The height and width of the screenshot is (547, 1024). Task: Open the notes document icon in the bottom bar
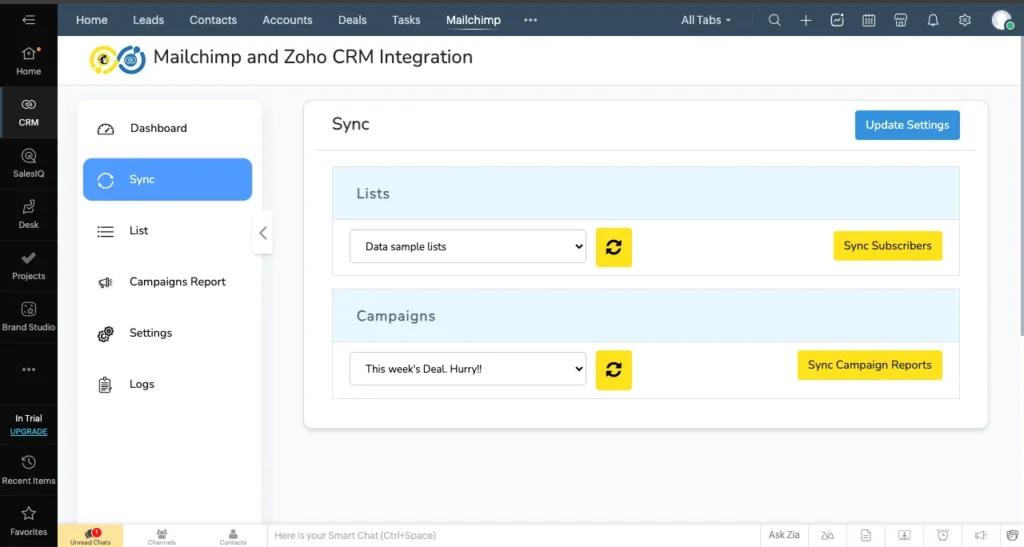pos(866,535)
